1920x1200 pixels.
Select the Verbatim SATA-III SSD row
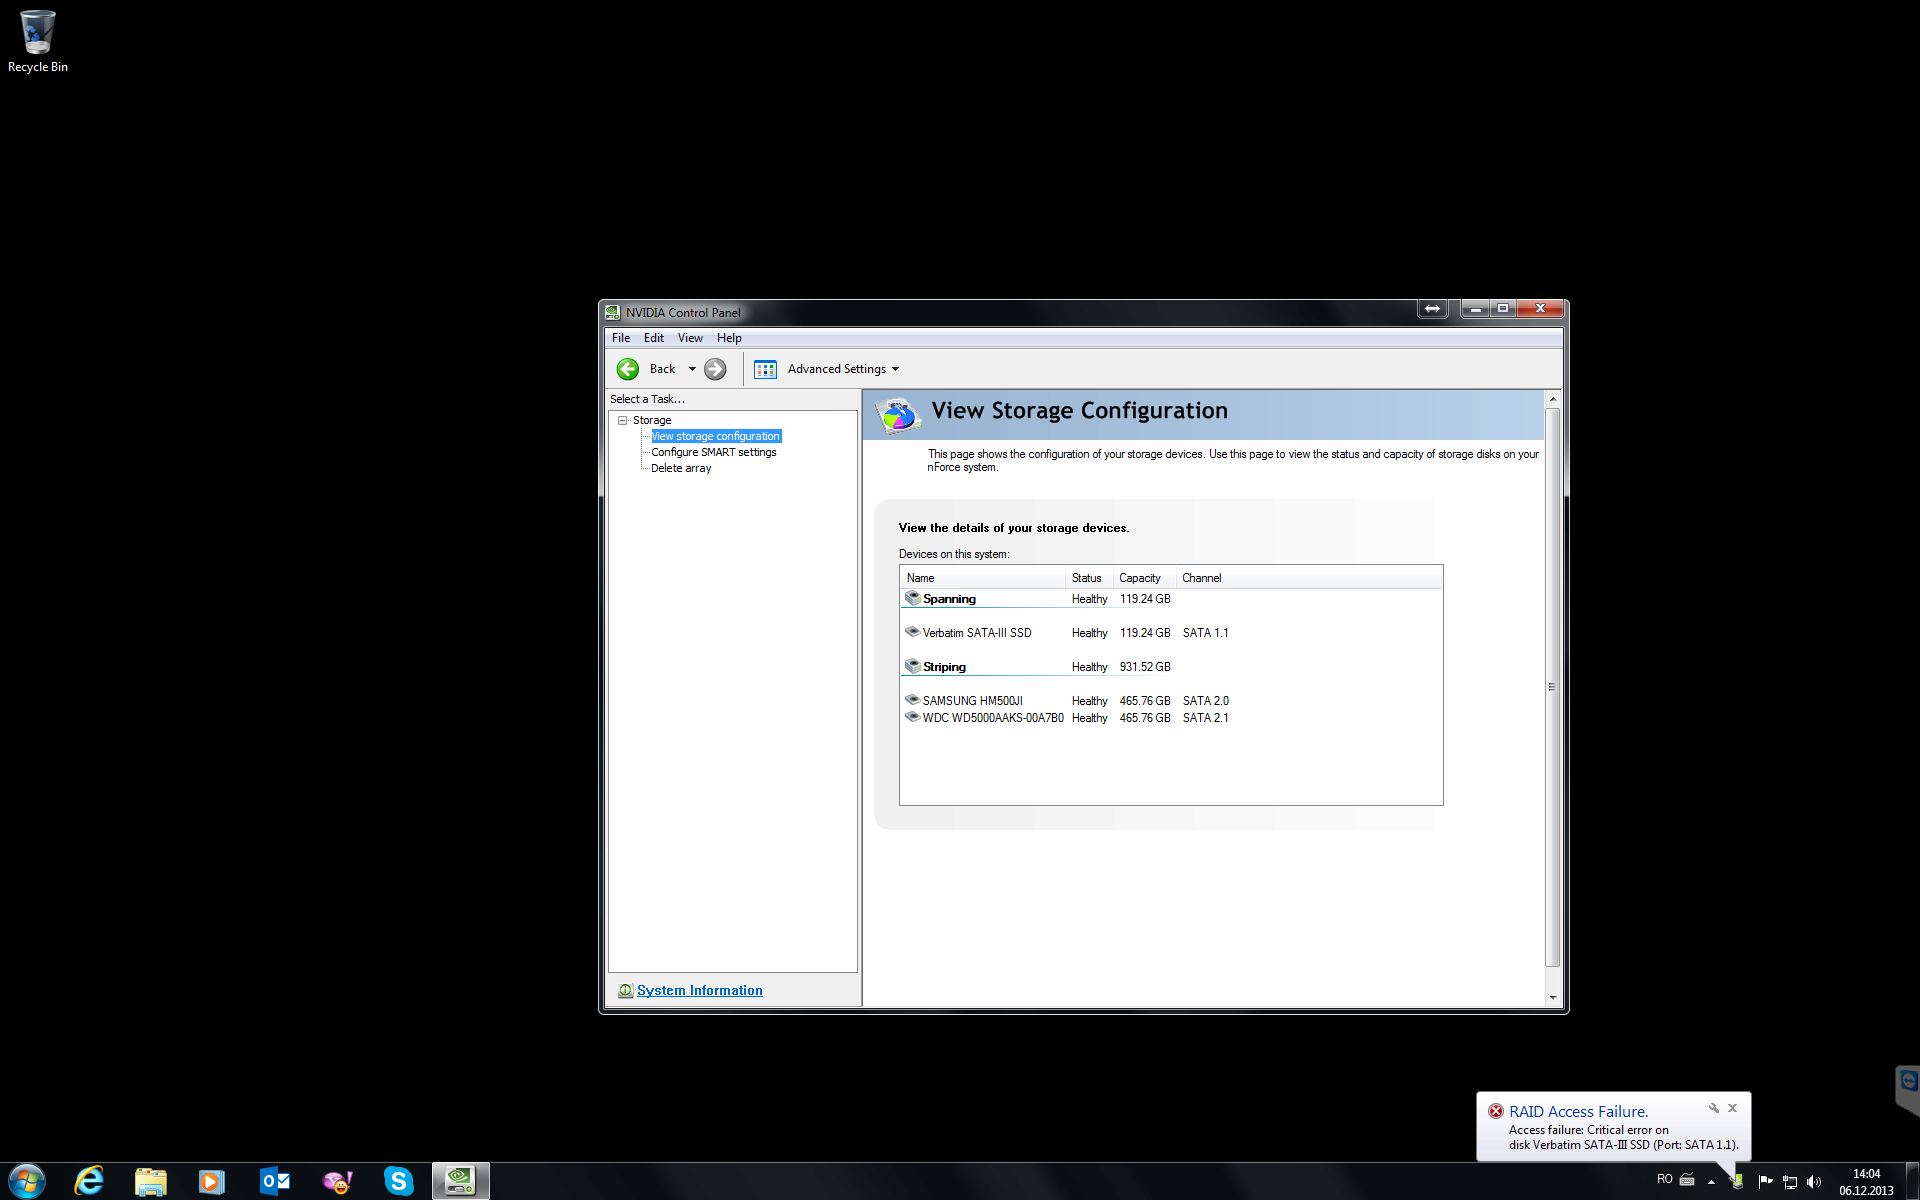[x=1170, y=633]
